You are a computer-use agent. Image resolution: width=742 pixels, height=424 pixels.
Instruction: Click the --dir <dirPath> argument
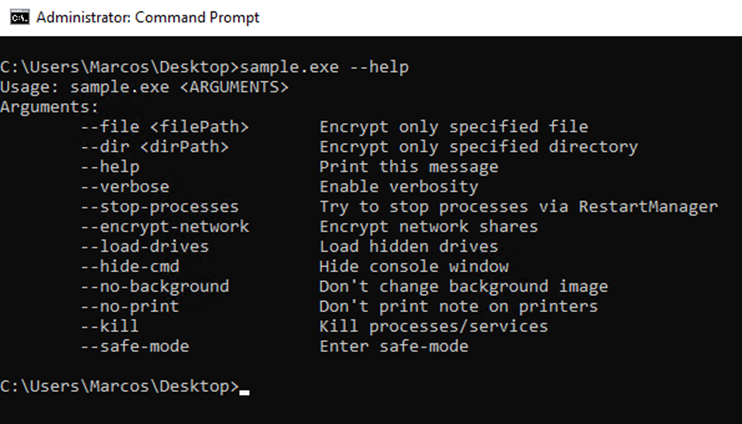click(x=155, y=147)
